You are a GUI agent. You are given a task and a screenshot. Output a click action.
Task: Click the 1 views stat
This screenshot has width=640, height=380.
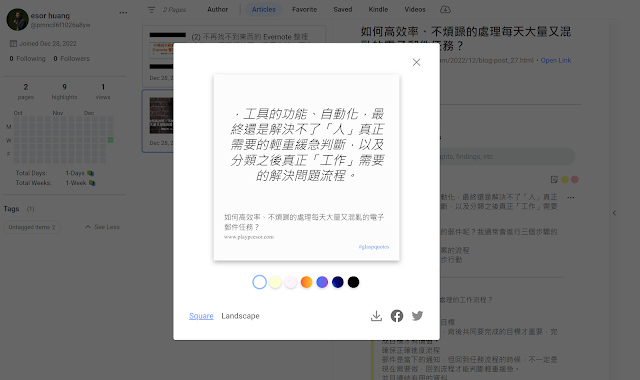coord(103,91)
